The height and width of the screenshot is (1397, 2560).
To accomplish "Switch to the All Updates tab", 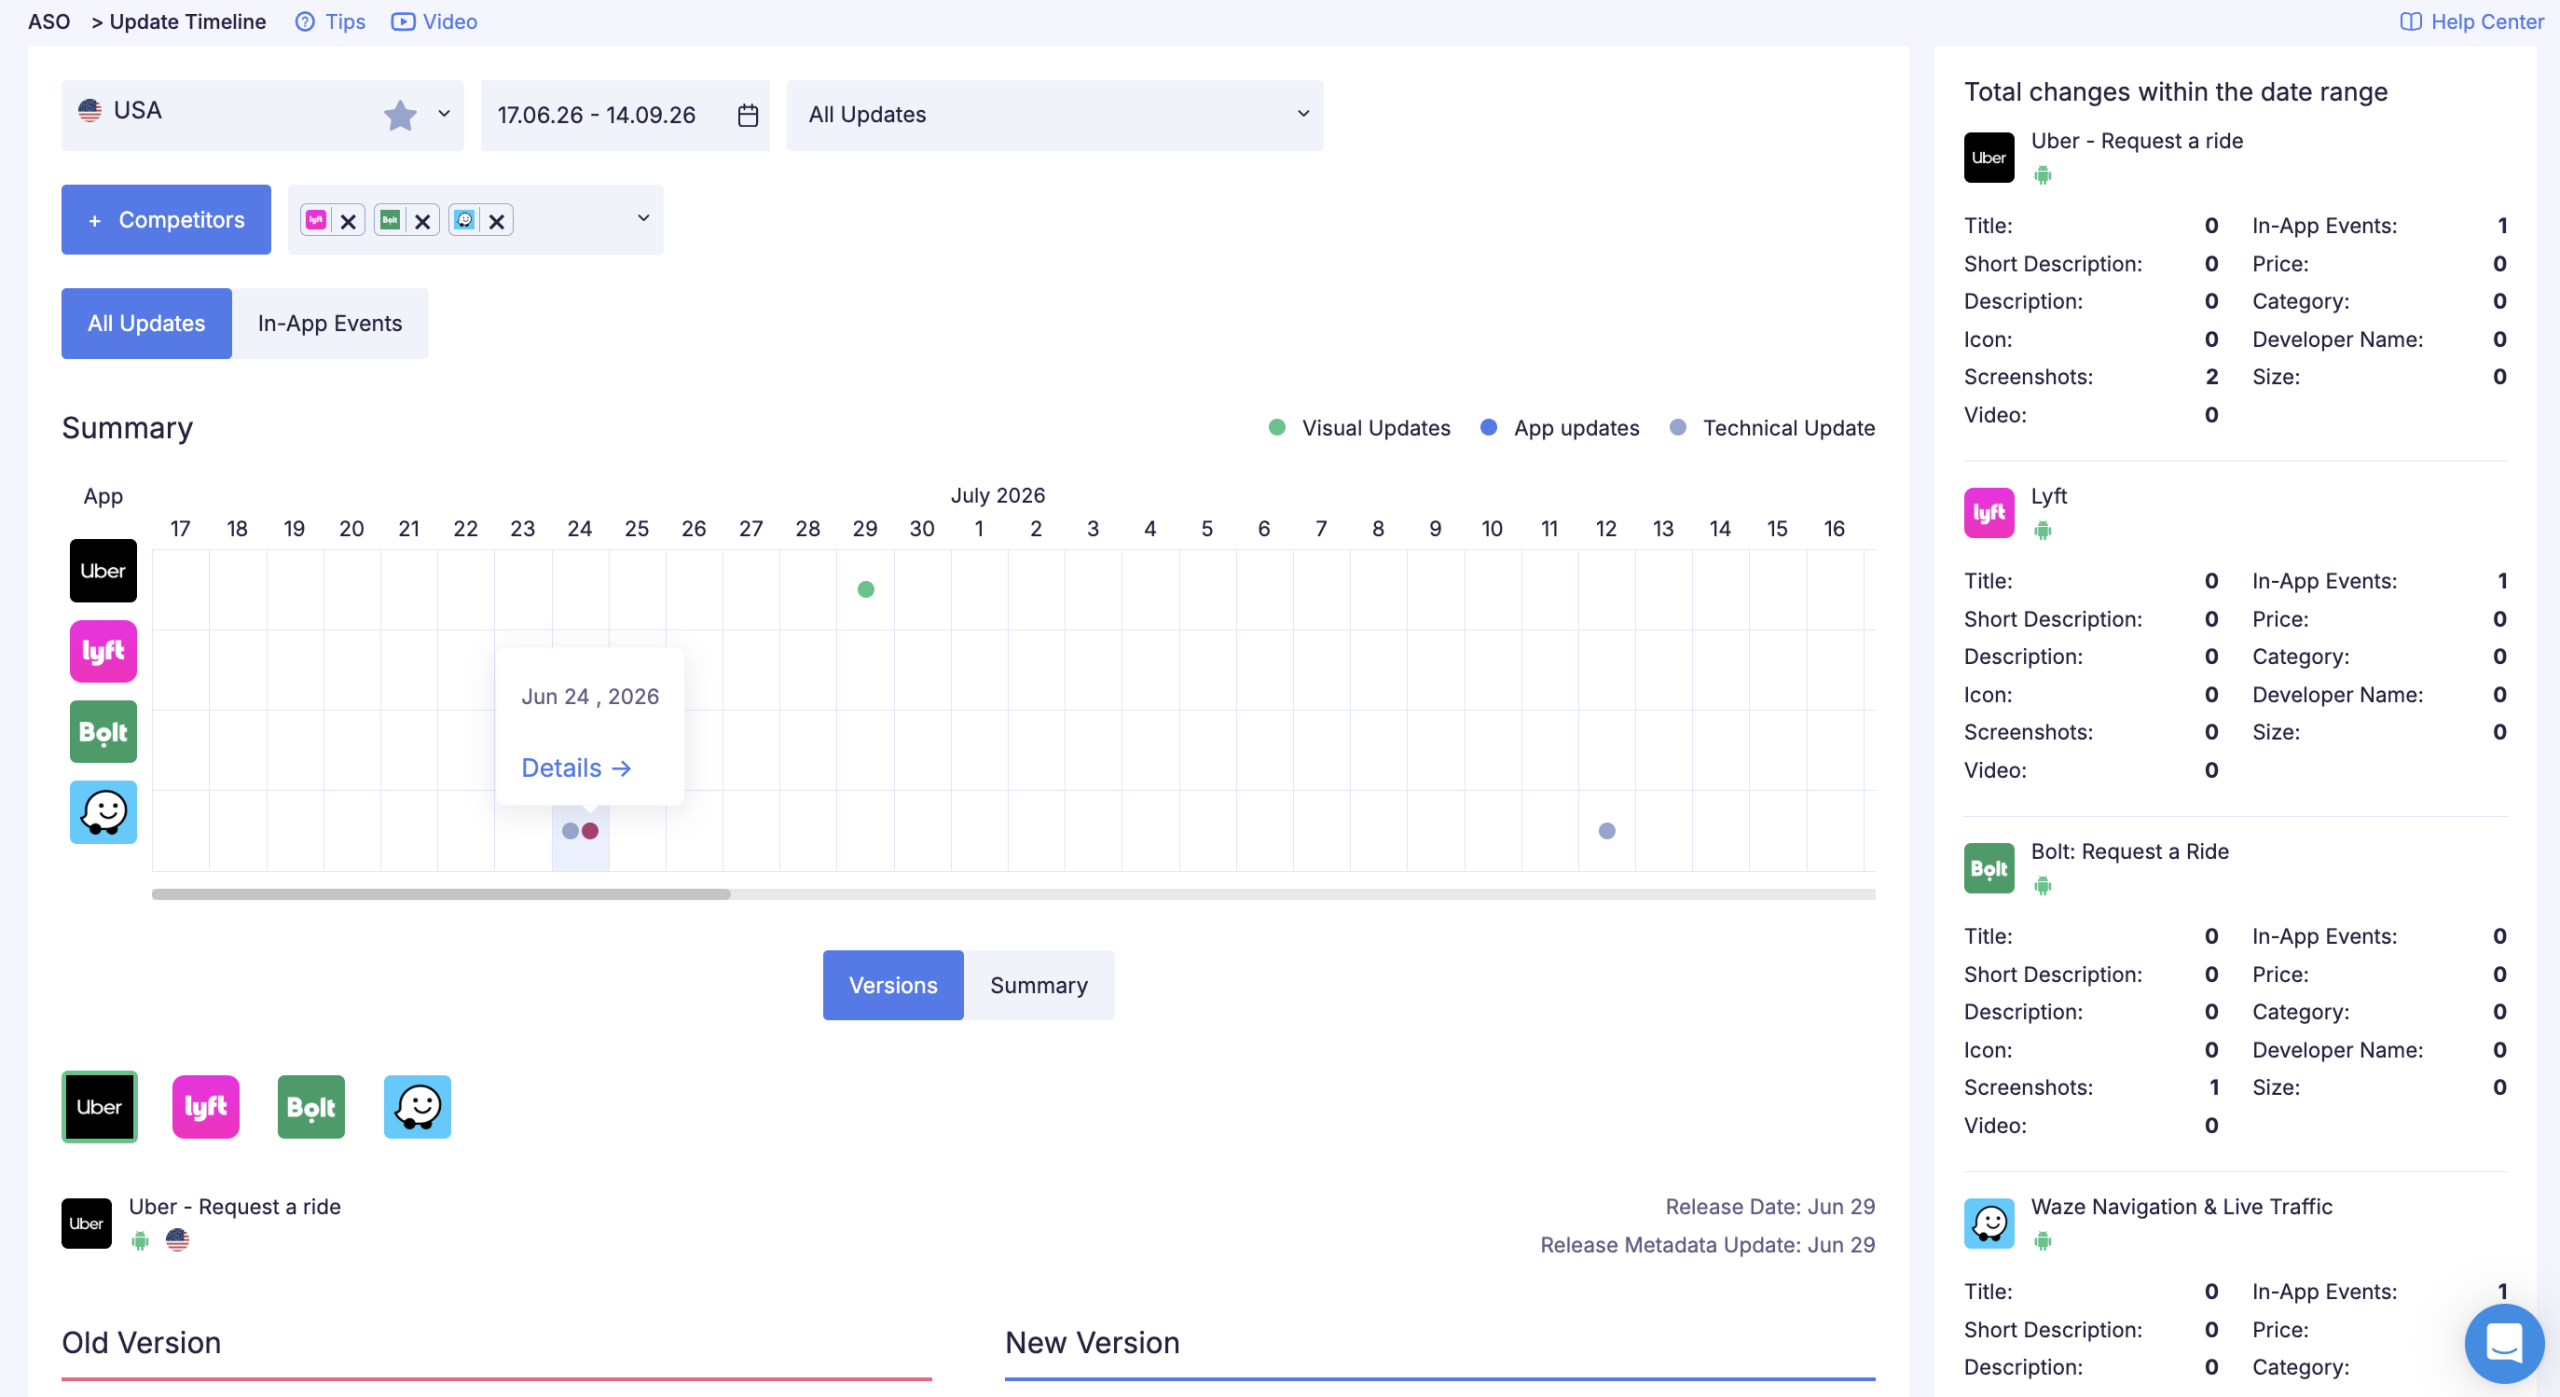I will click(x=146, y=323).
